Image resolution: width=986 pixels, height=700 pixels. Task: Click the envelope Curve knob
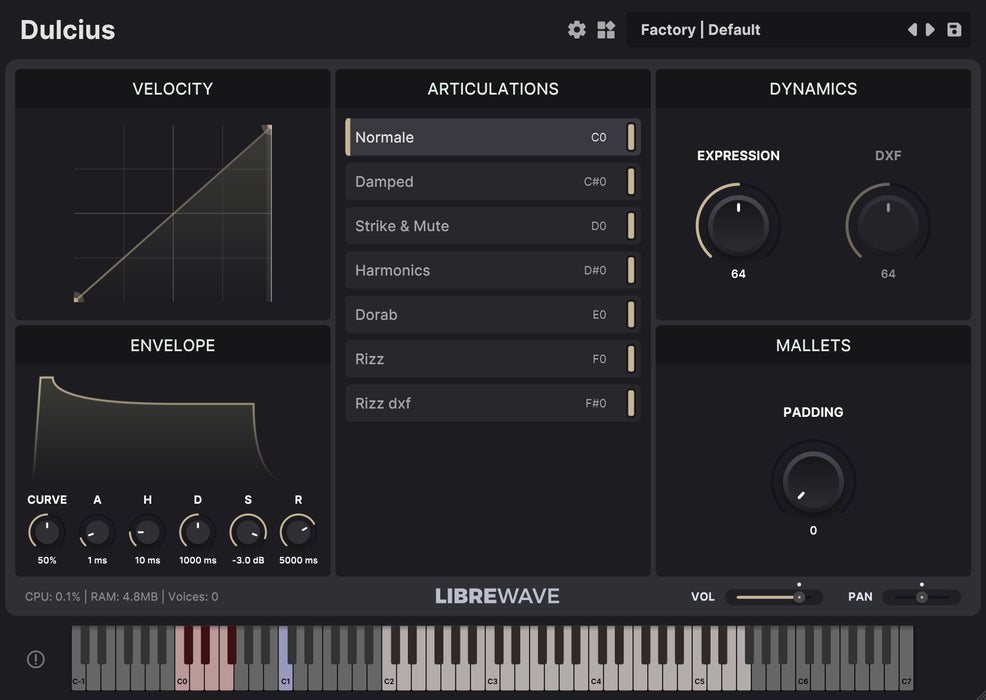(x=47, y=531)
